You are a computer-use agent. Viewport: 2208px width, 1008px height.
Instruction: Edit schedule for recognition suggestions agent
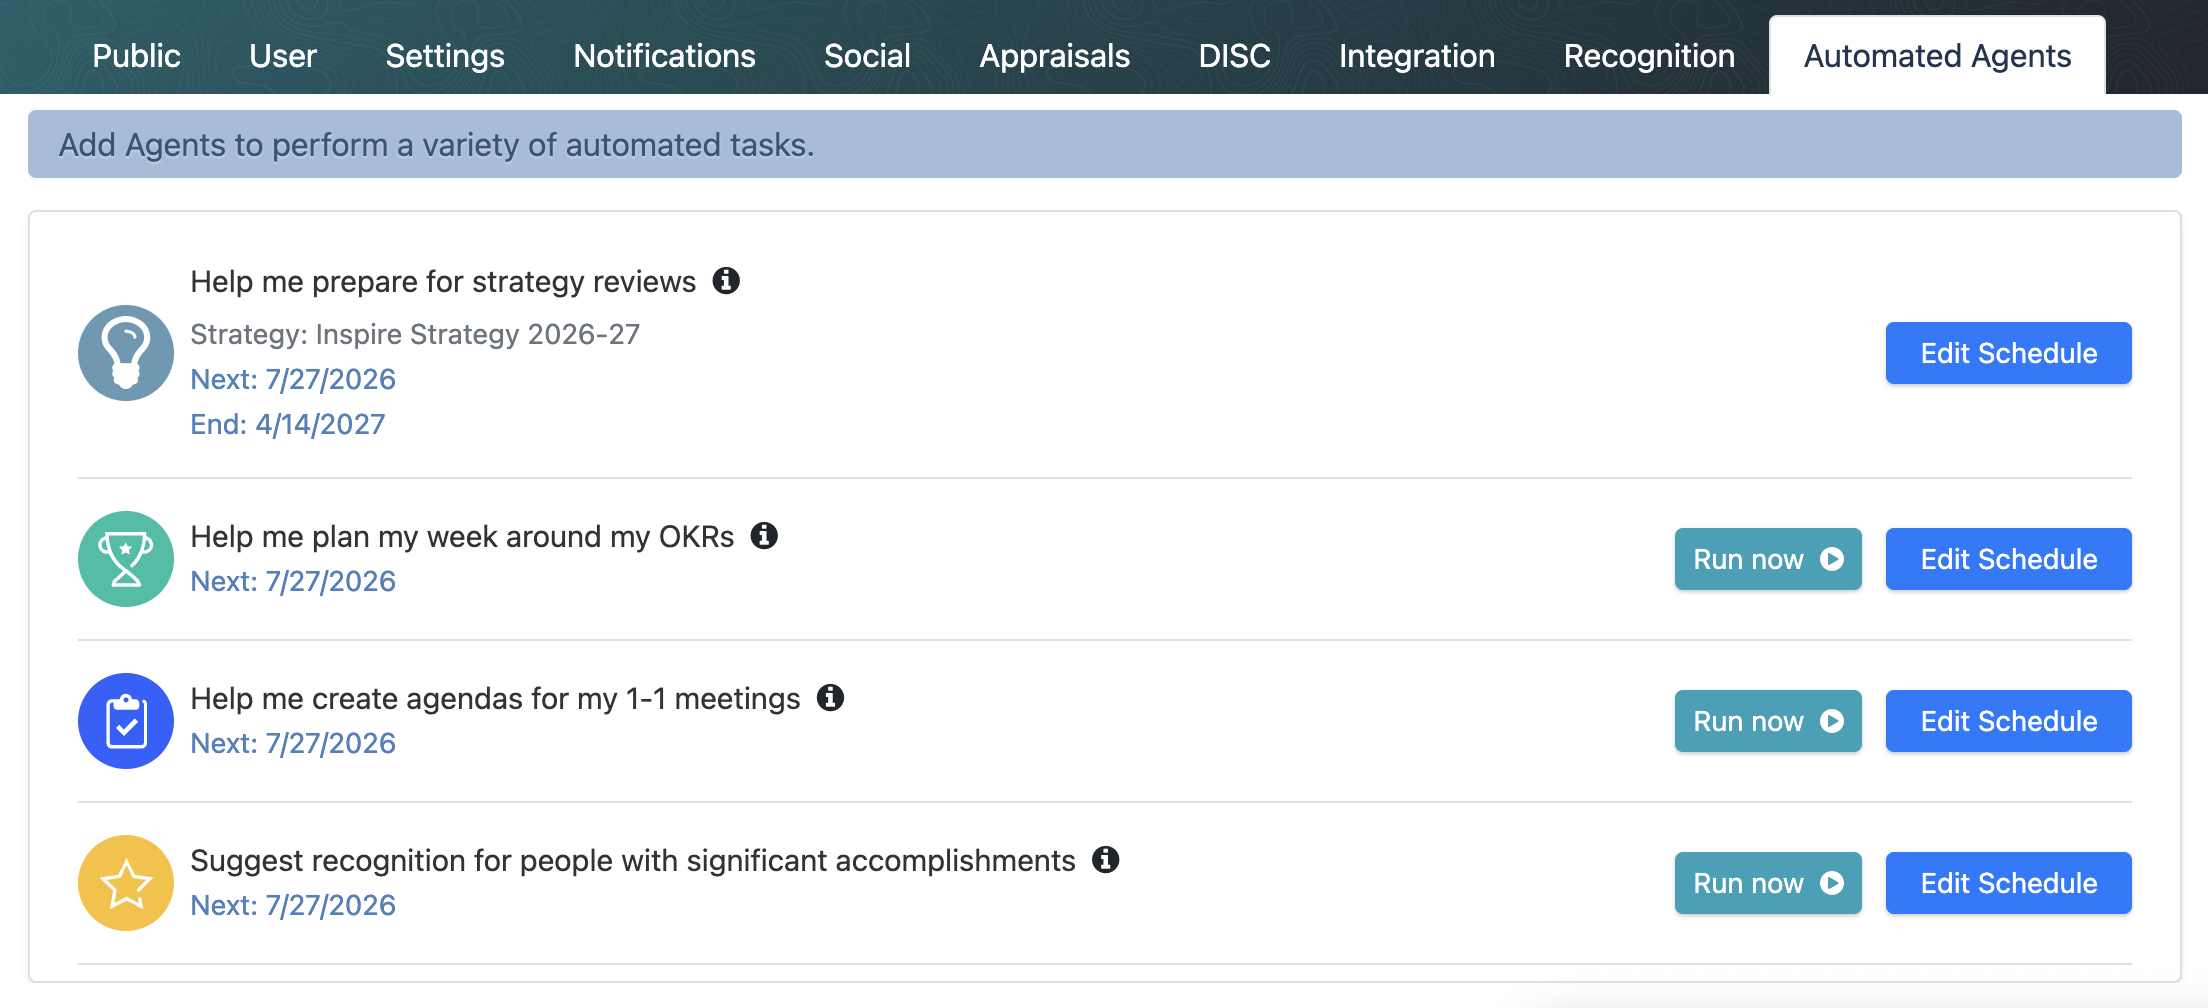(x=2009, y=883)
